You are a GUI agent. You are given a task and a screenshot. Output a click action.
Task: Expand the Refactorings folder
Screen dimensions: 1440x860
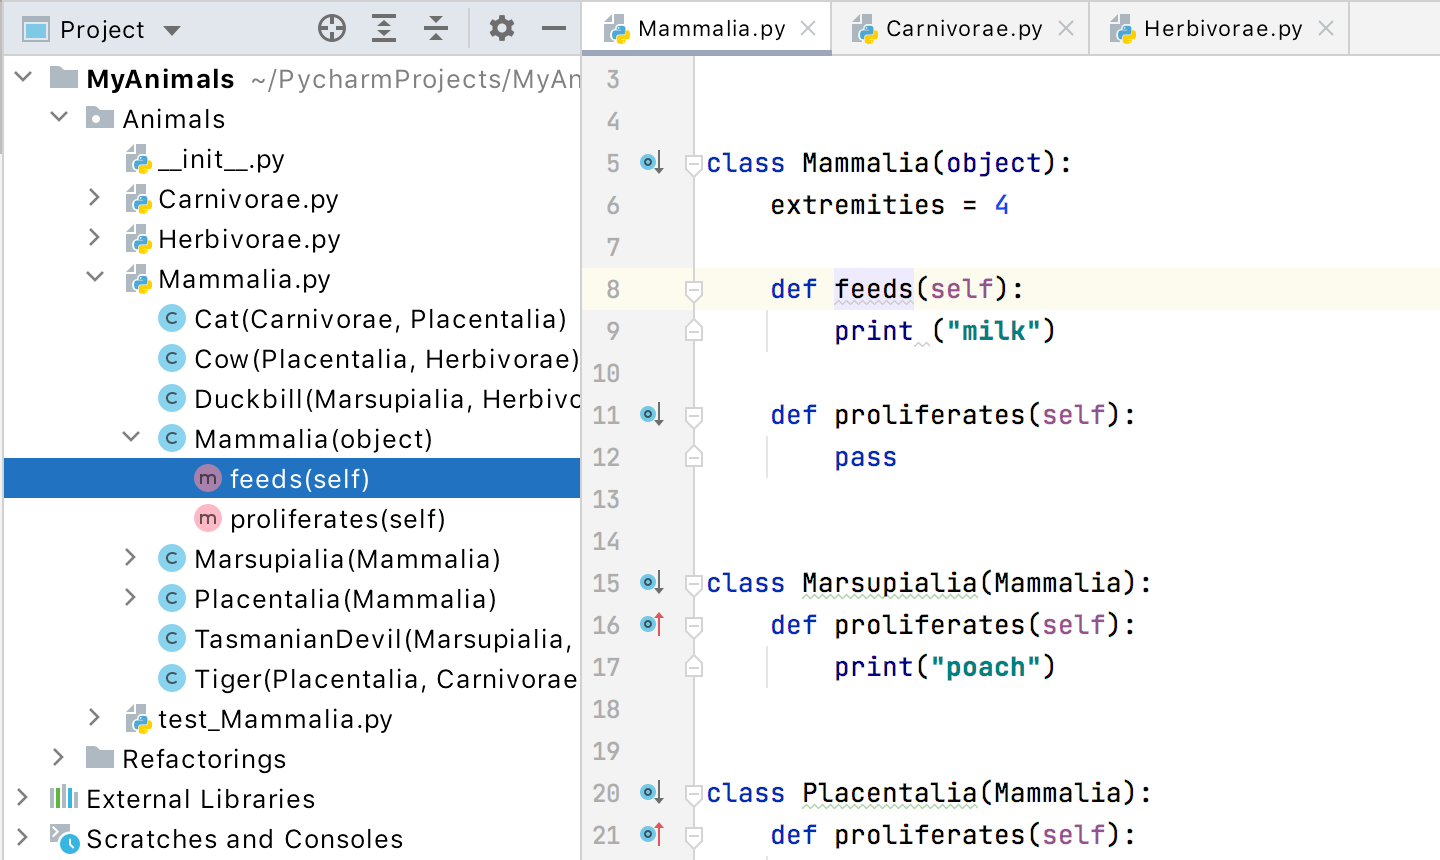[x=58, y=758]
